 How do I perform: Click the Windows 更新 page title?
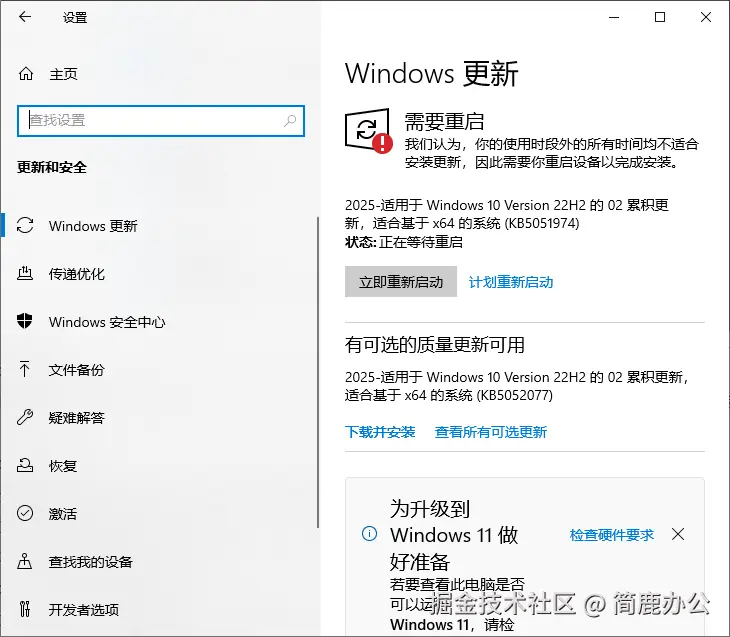pos(431,74)
